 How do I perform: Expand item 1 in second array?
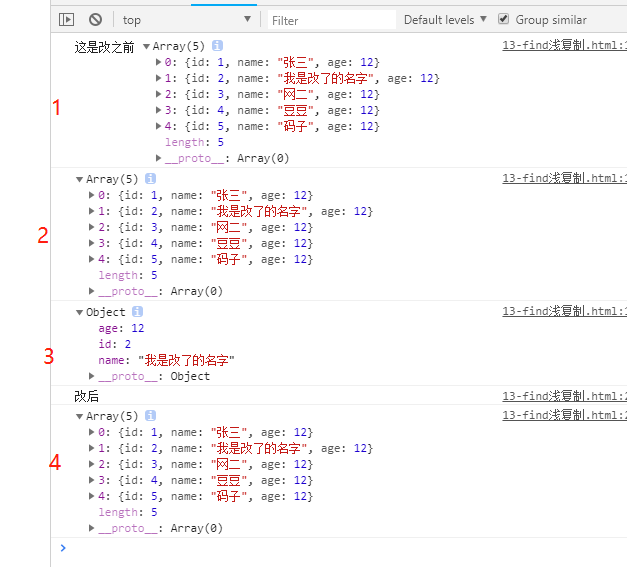pyautogui.click(x=92, y=211)
